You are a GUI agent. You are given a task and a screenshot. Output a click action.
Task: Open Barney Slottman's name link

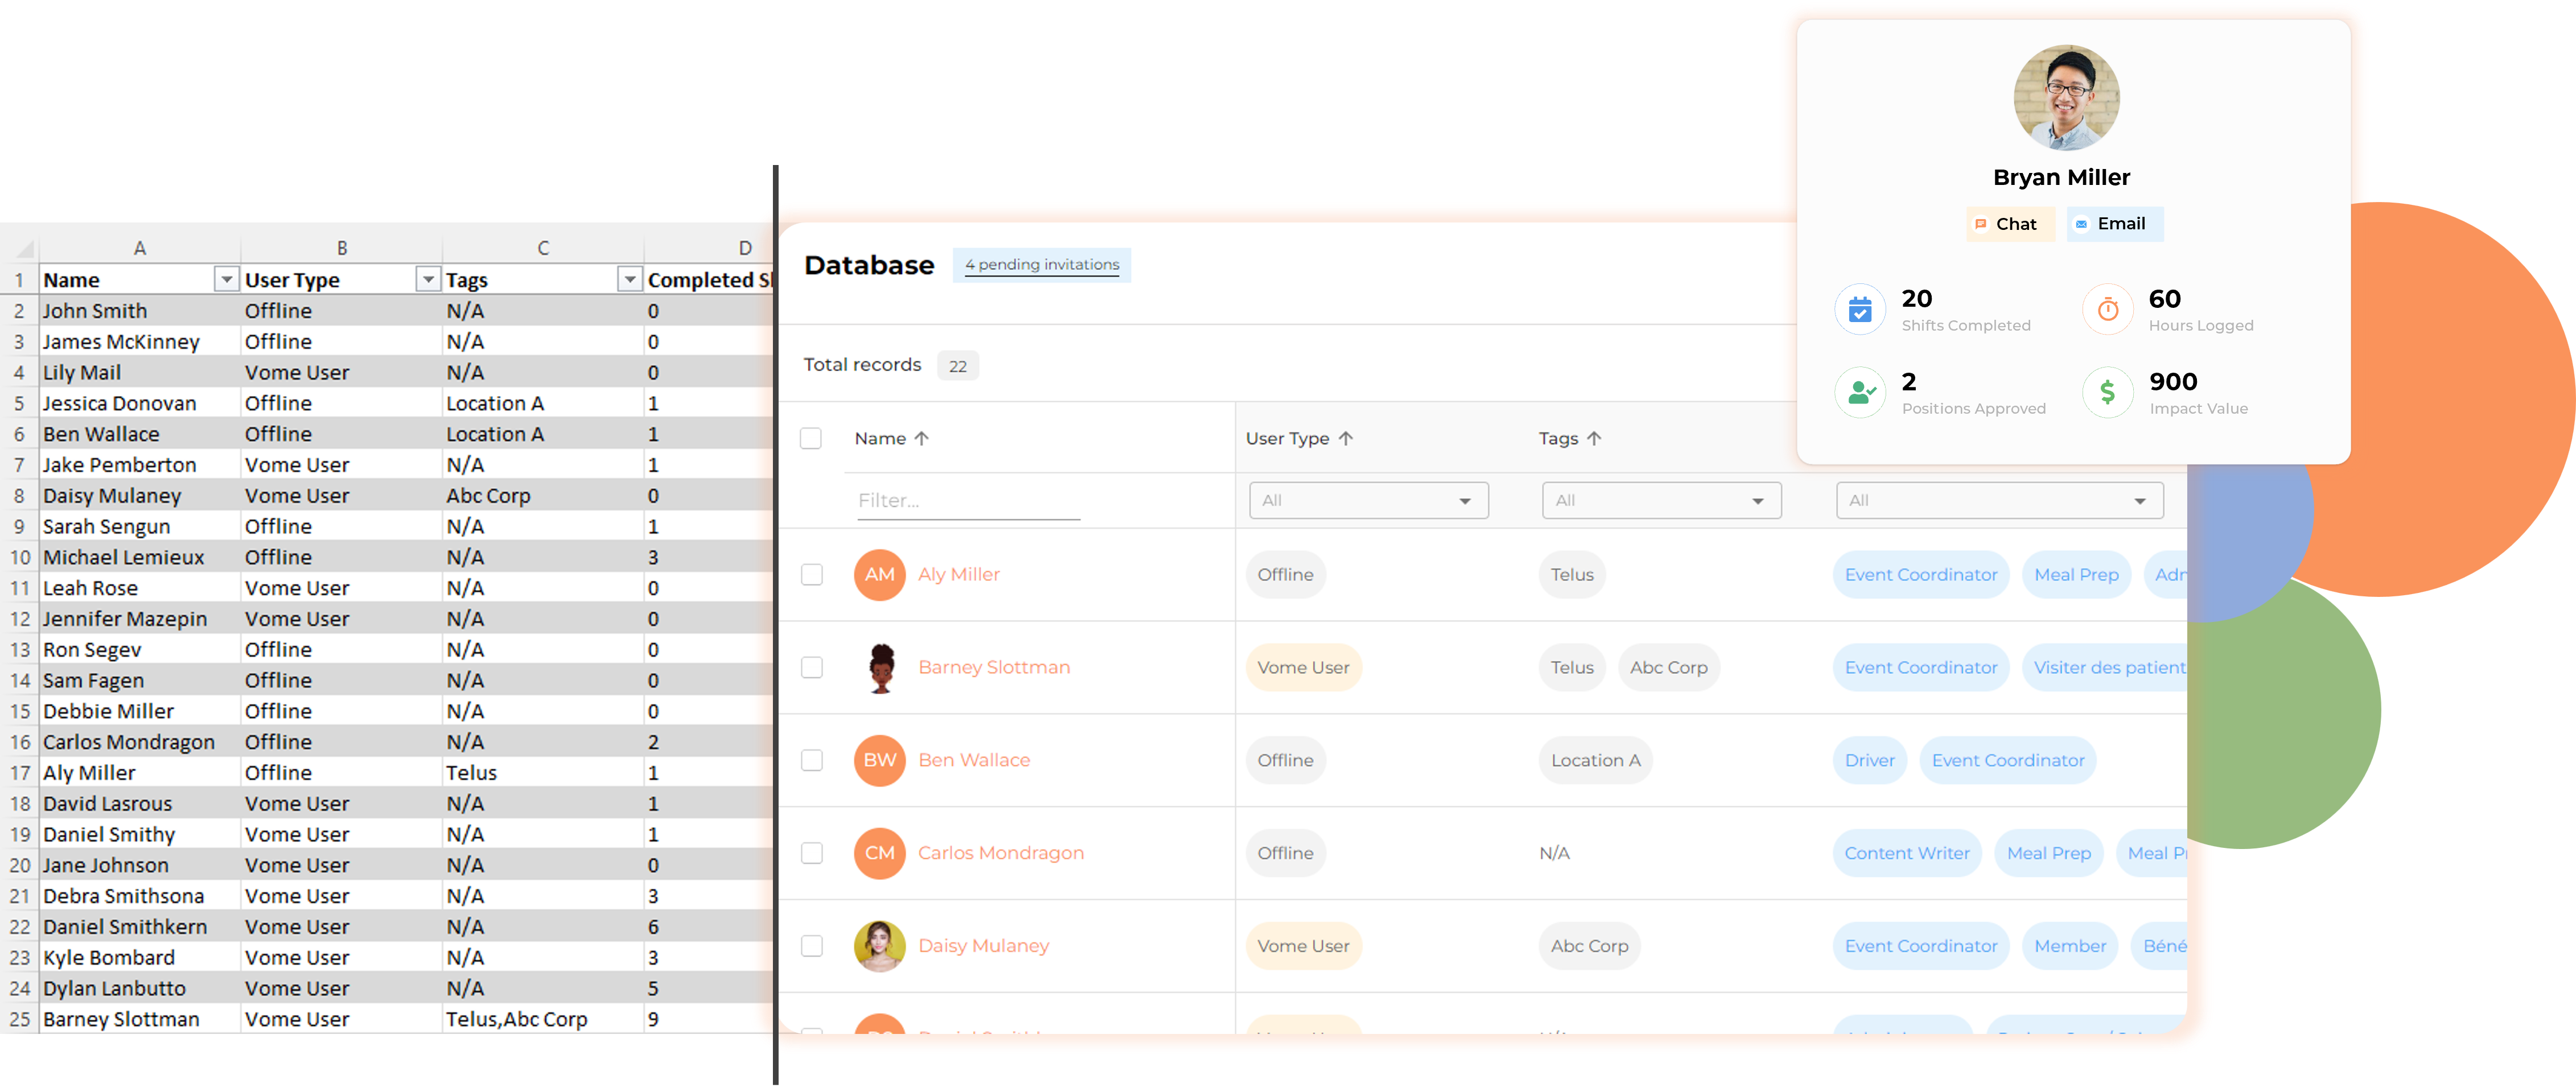pyautogui.click(x=993, y=667)
